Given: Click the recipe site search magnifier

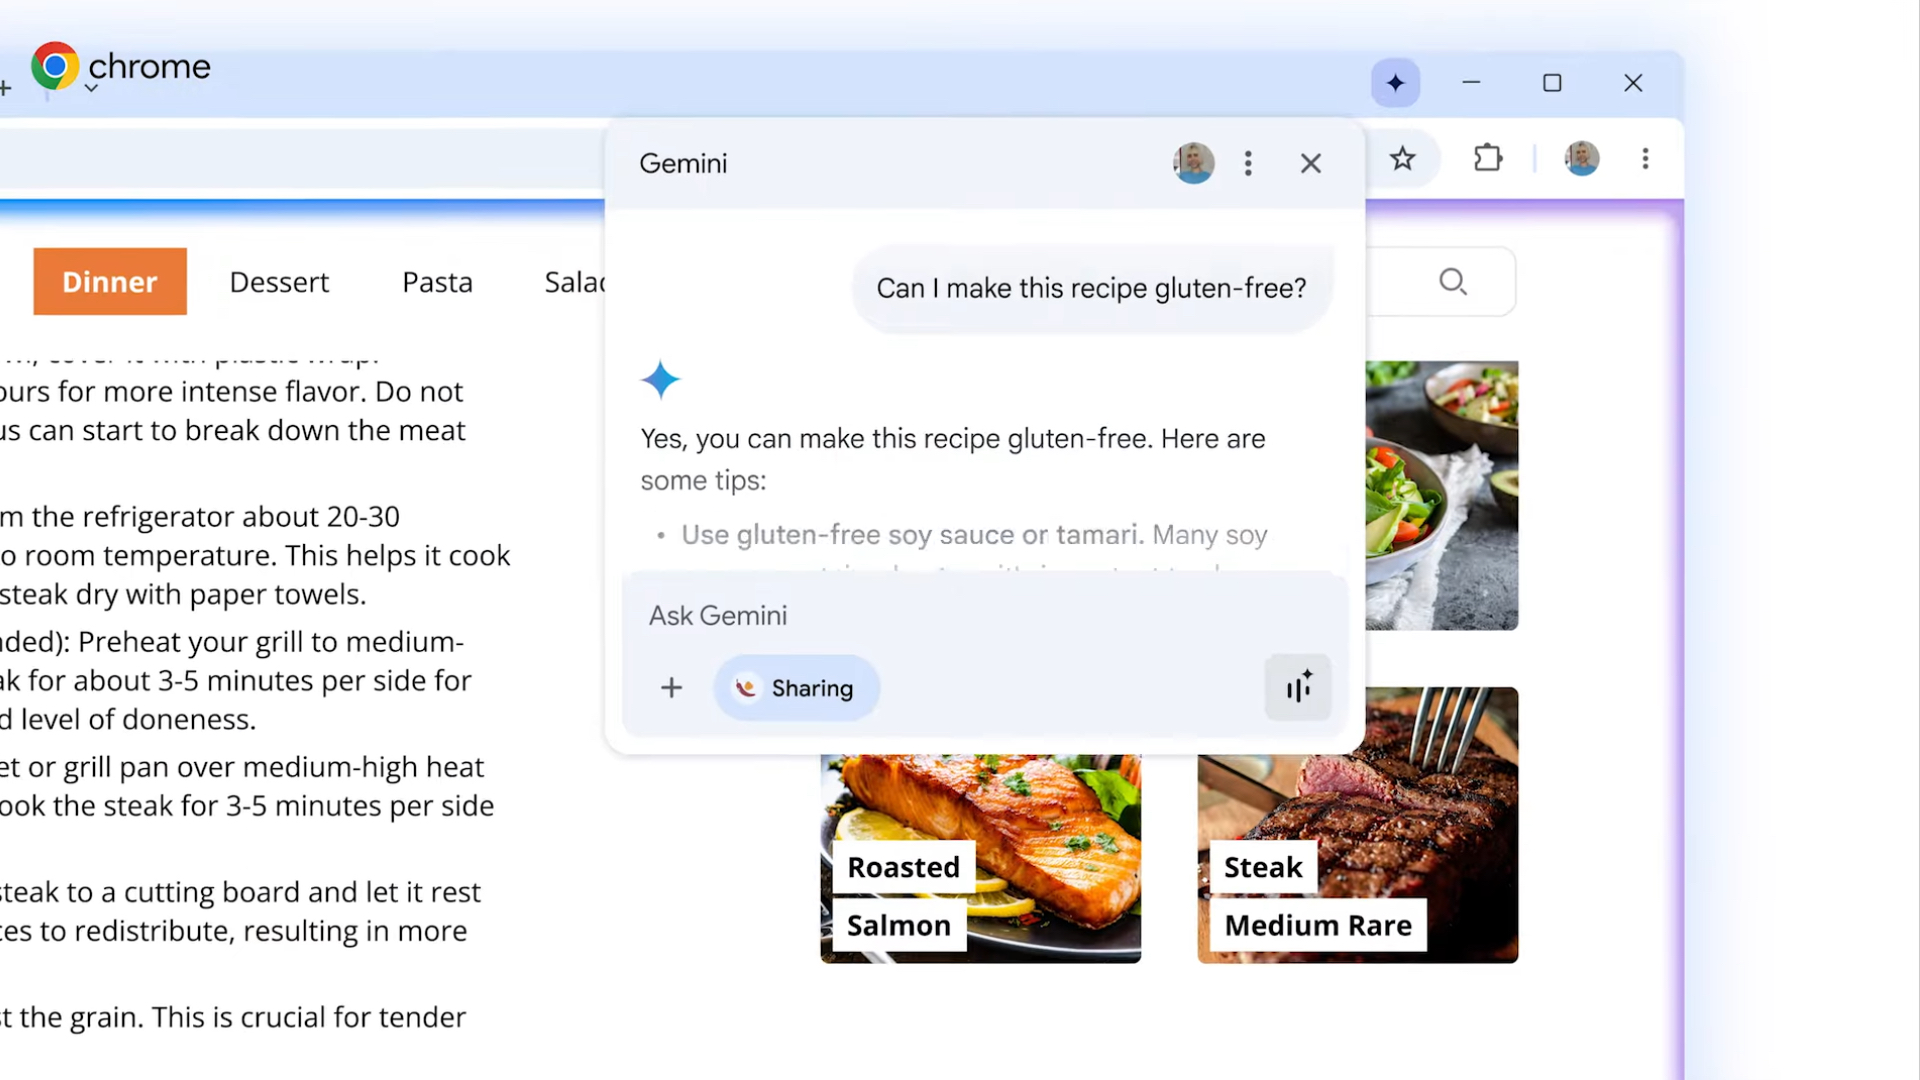Looking at the screenshot, I should click(1452, 282).
